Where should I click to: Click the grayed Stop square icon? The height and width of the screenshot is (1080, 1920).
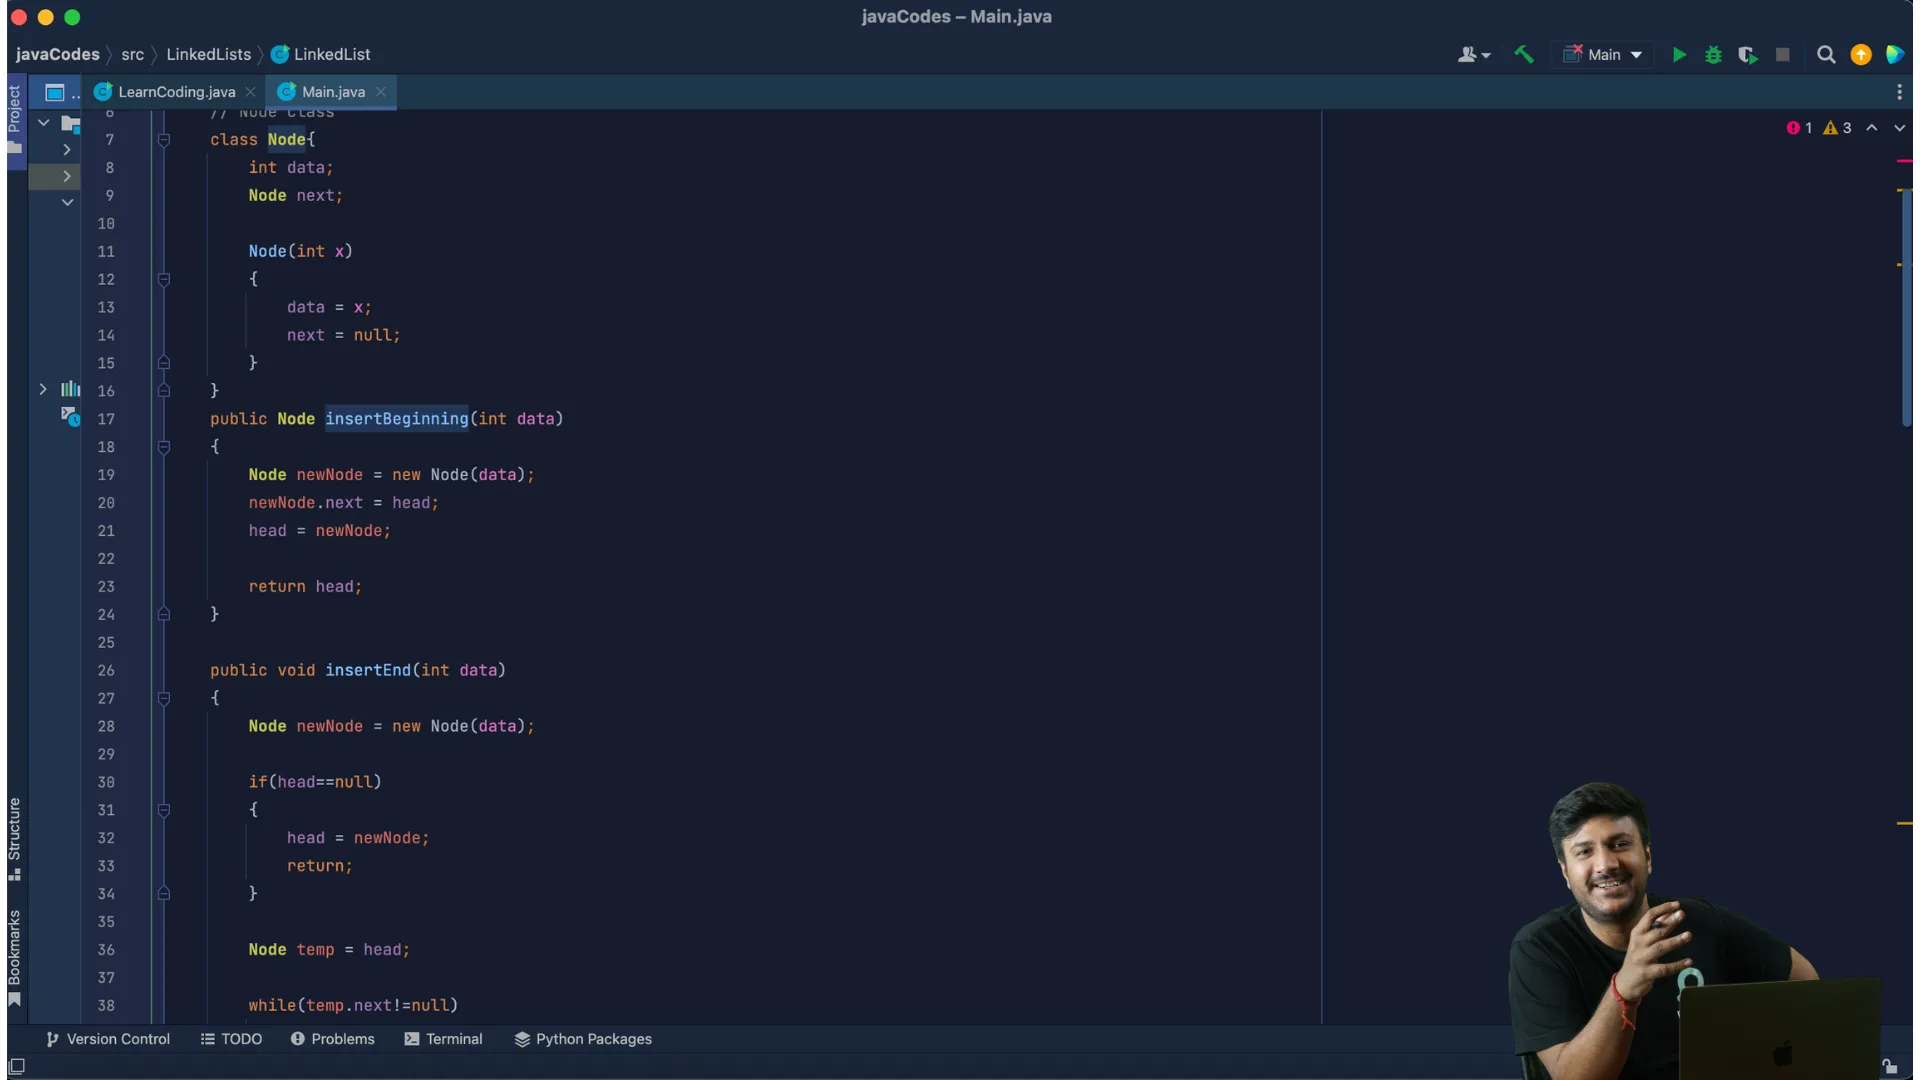pos(1782,55)
